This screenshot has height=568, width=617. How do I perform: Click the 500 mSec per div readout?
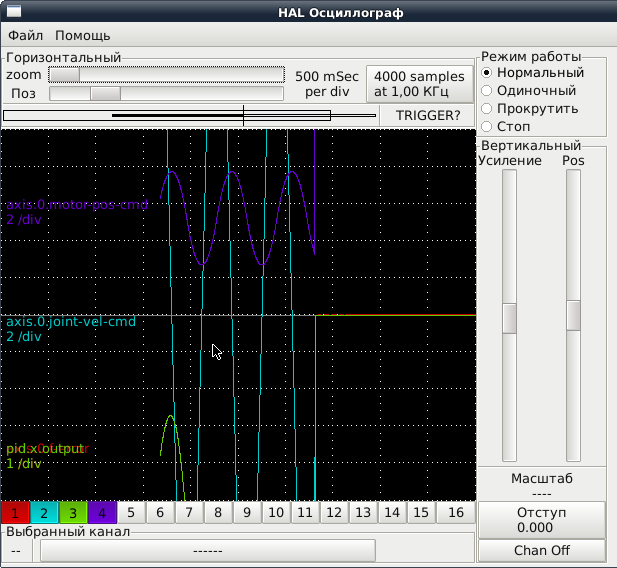pos(327,84)
